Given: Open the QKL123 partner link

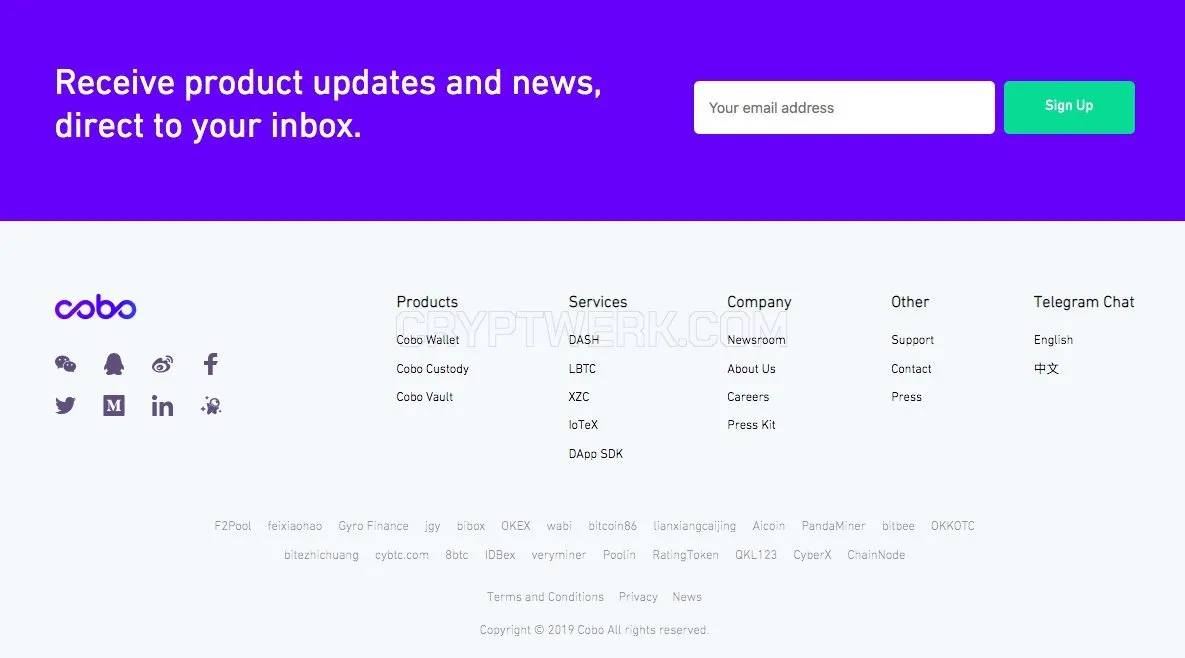Looking at the screenshot, I should (x=756, y=555).
